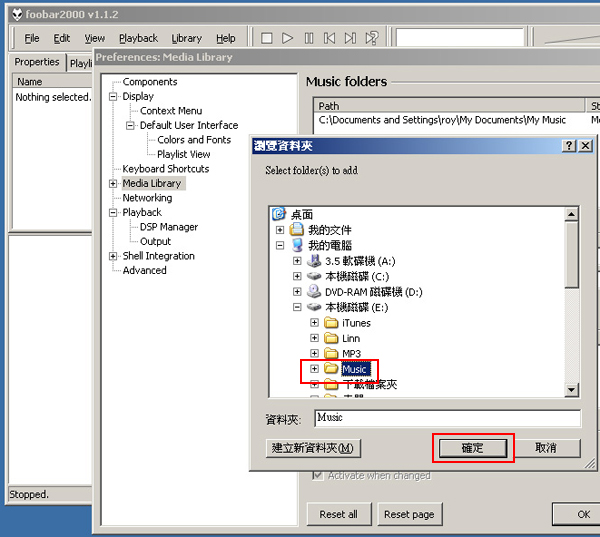This screenshot has height=537, width=600.
Task: Switch to the Properties tab
Action: (x=37, y=62)
